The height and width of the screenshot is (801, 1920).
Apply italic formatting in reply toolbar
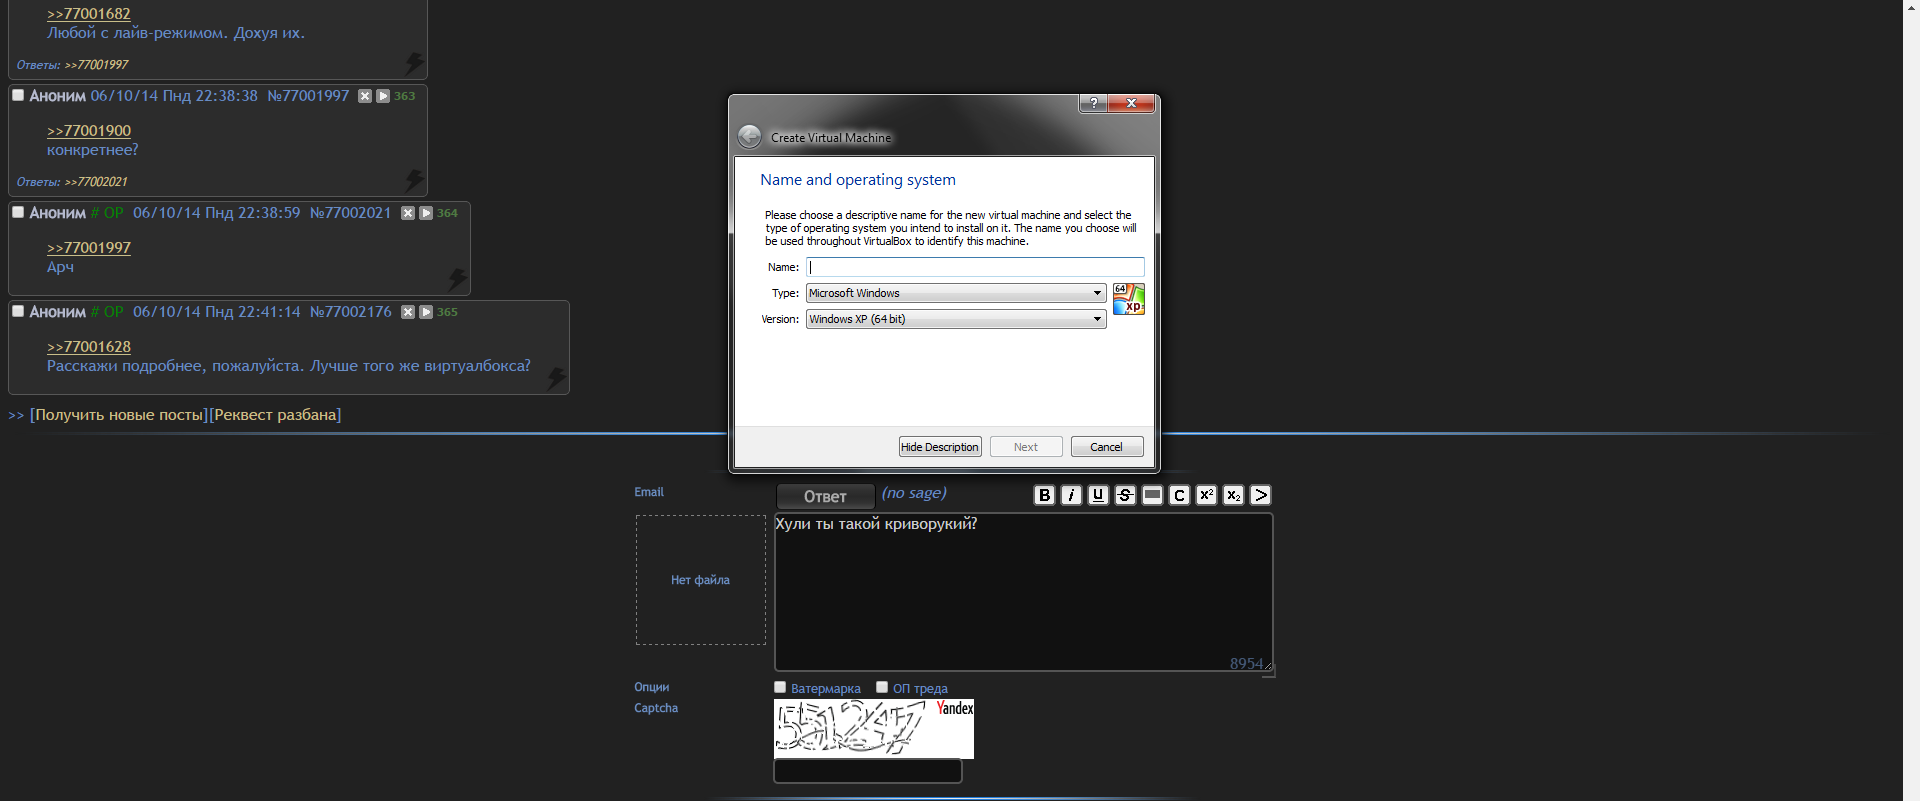(1071, 495)
